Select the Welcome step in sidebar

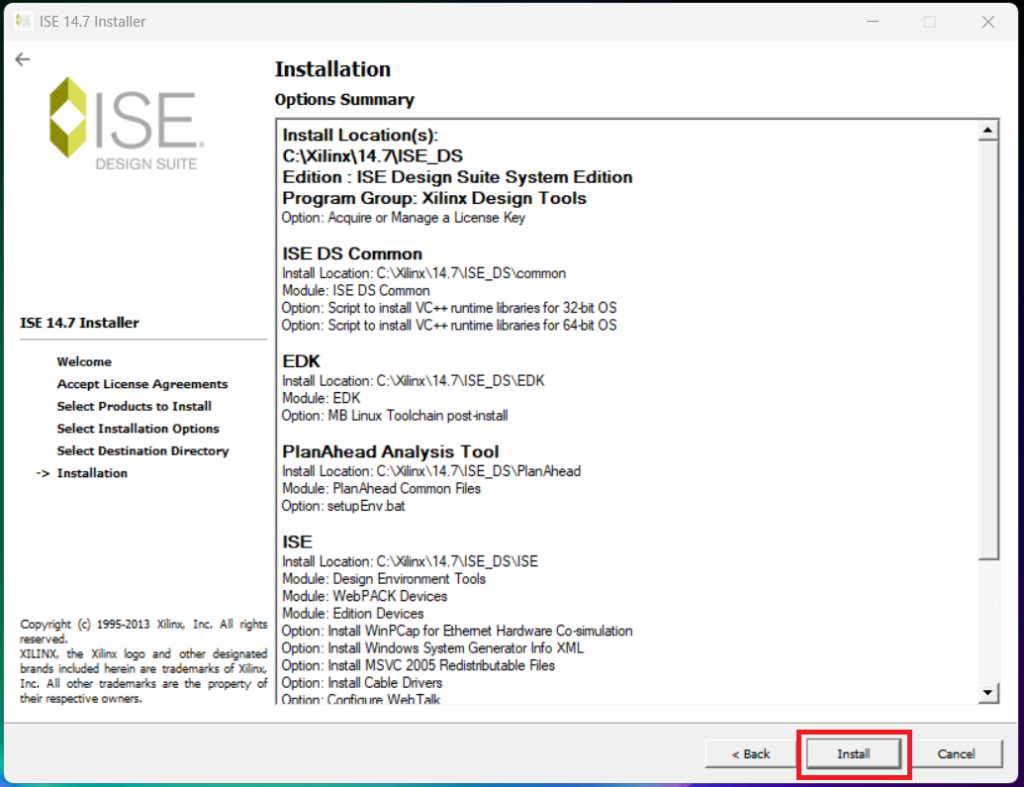pos(84,362)
